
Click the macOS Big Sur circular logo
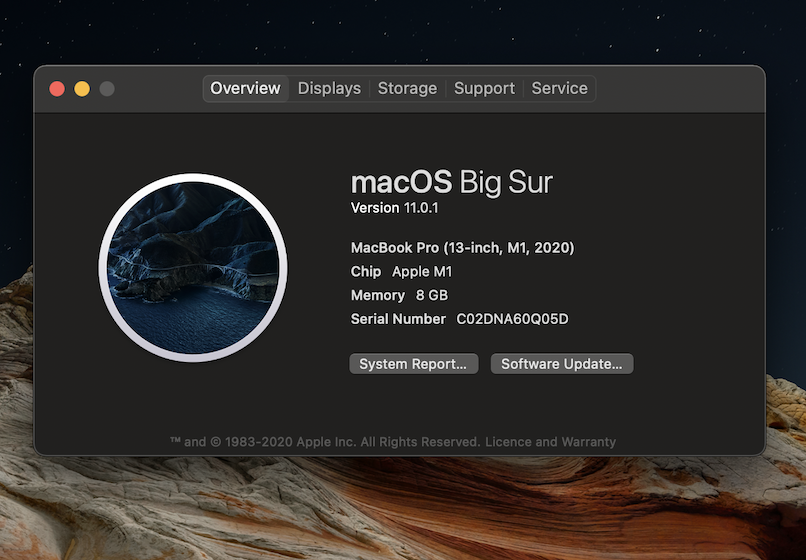[193, 267]
